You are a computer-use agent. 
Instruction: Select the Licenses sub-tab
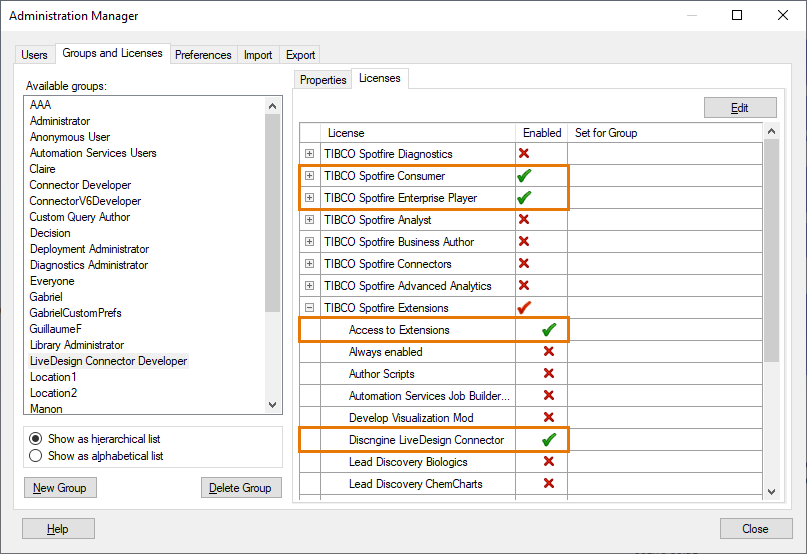[x=380, y=78]
